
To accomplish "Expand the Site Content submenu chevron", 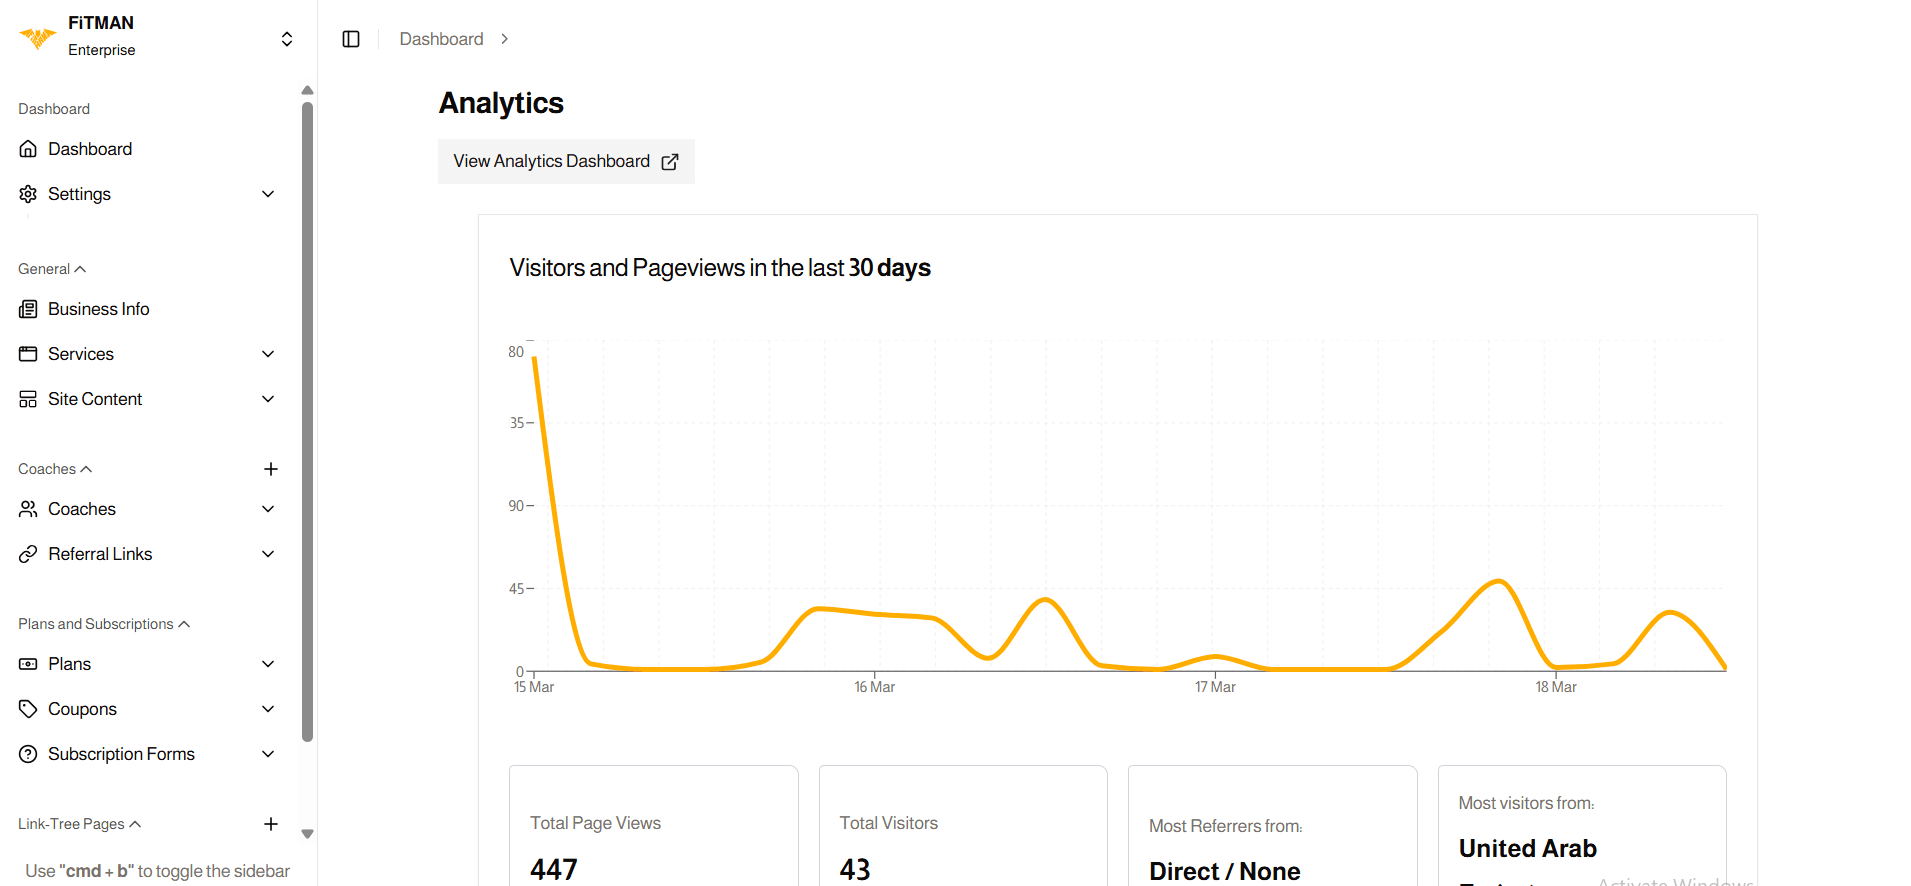I will (268, 399).
